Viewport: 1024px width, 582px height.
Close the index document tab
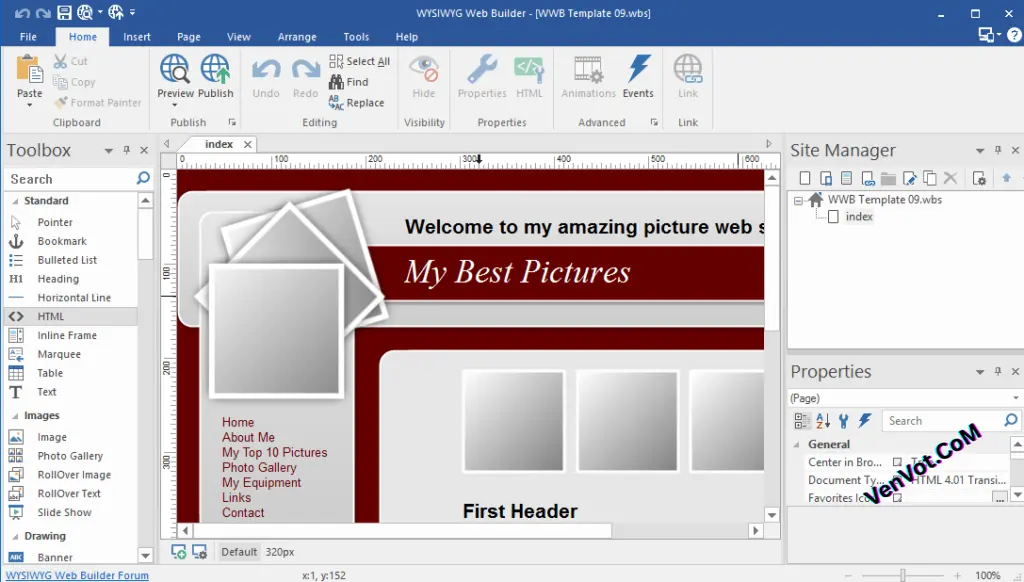248,144
